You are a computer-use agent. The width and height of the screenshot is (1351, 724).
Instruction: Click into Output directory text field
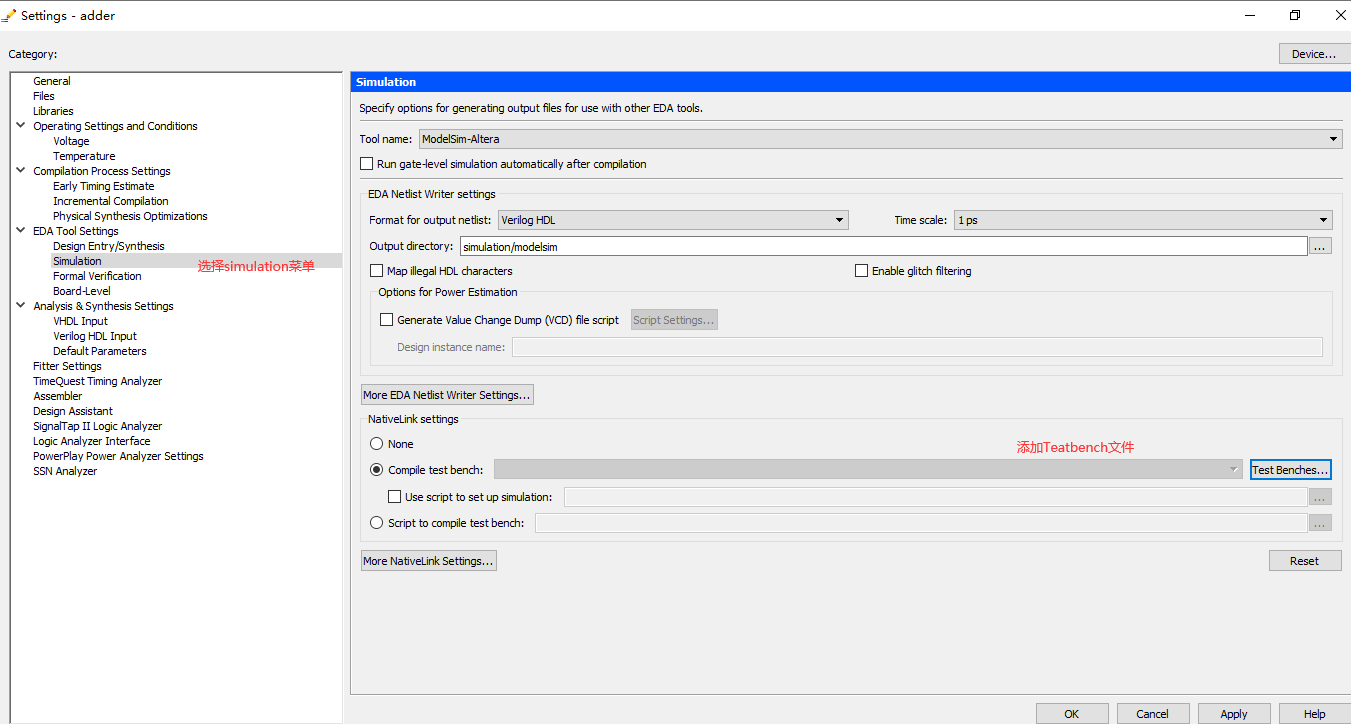[x=883, y=246]
